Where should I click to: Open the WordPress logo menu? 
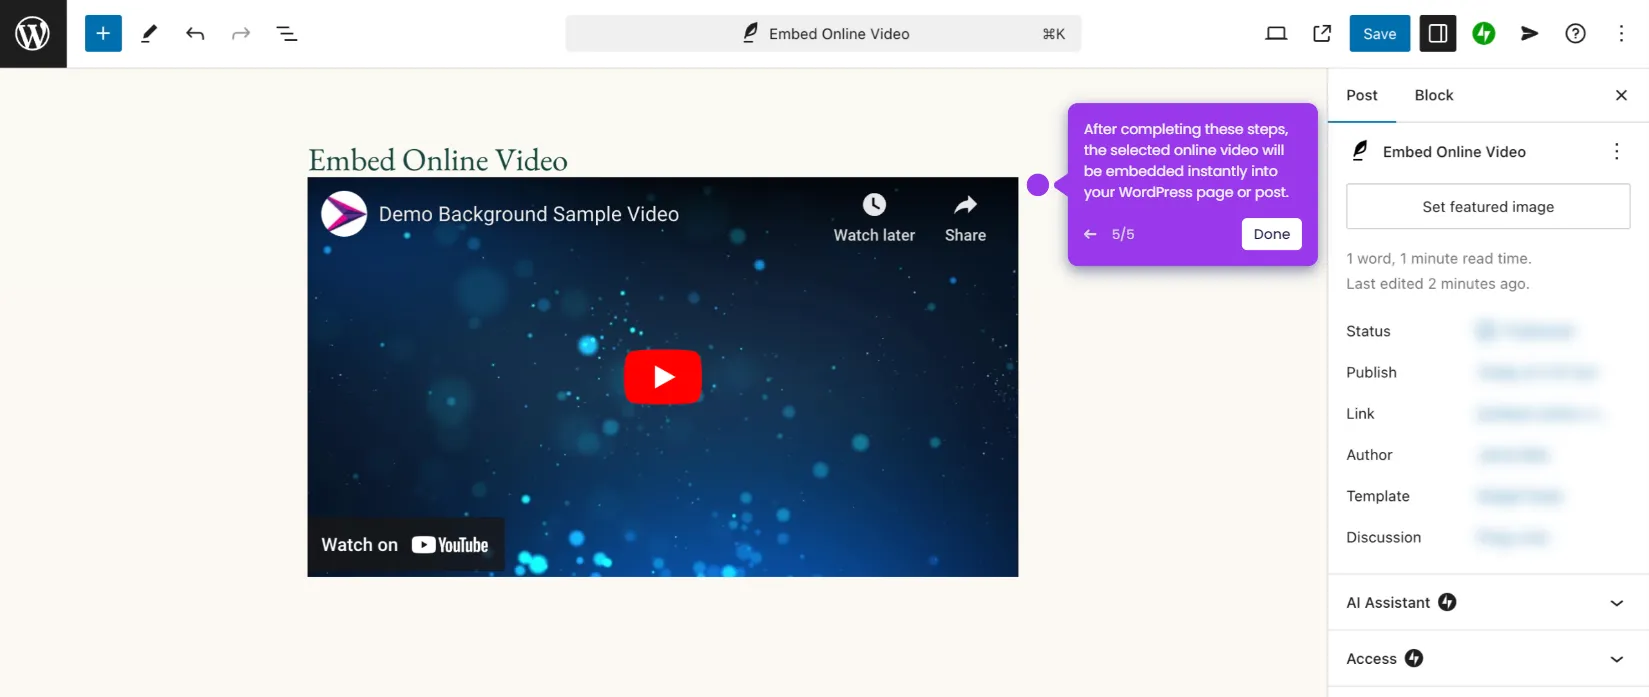33,34
